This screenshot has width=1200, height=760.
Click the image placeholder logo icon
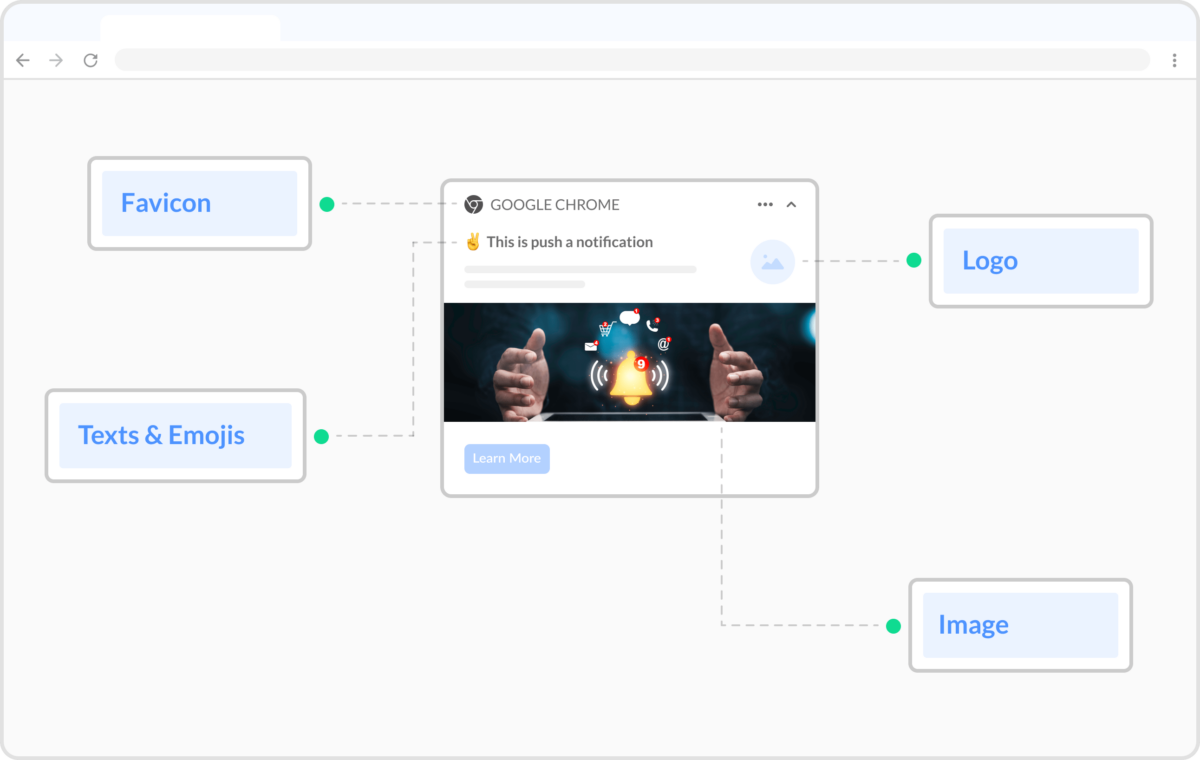[x=772, y=261]
